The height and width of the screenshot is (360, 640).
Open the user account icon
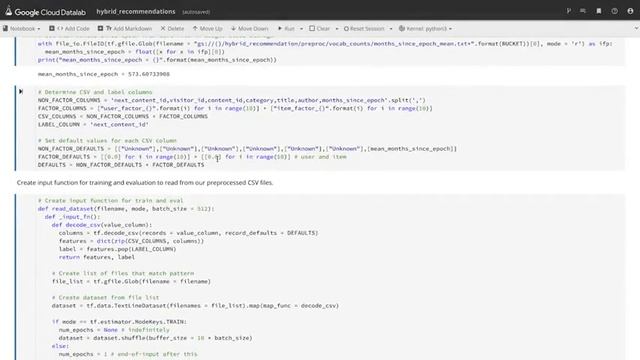(630, 11)
